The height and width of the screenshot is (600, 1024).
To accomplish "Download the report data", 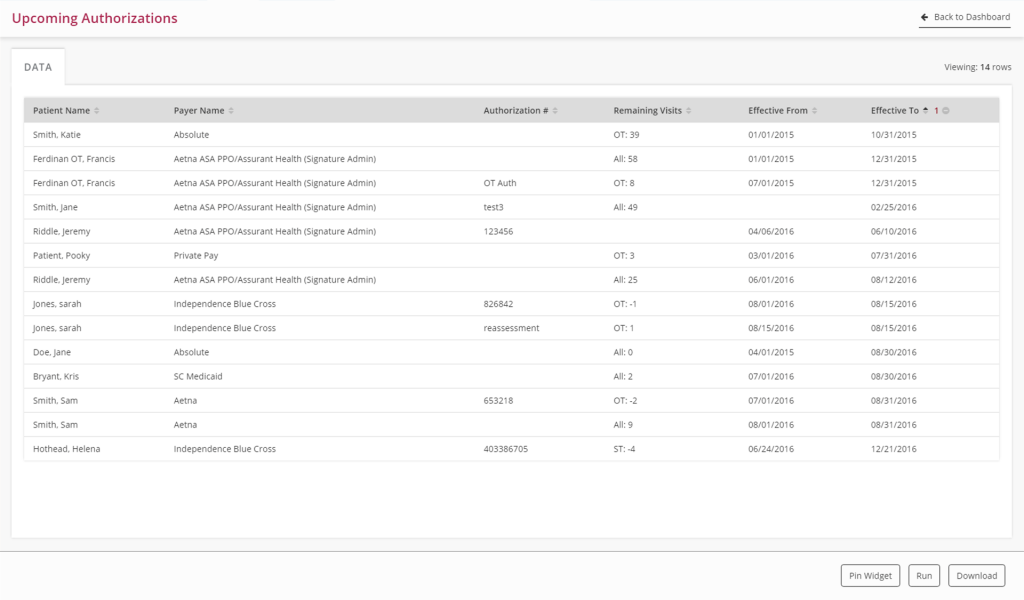I will (x=976, y=575).
